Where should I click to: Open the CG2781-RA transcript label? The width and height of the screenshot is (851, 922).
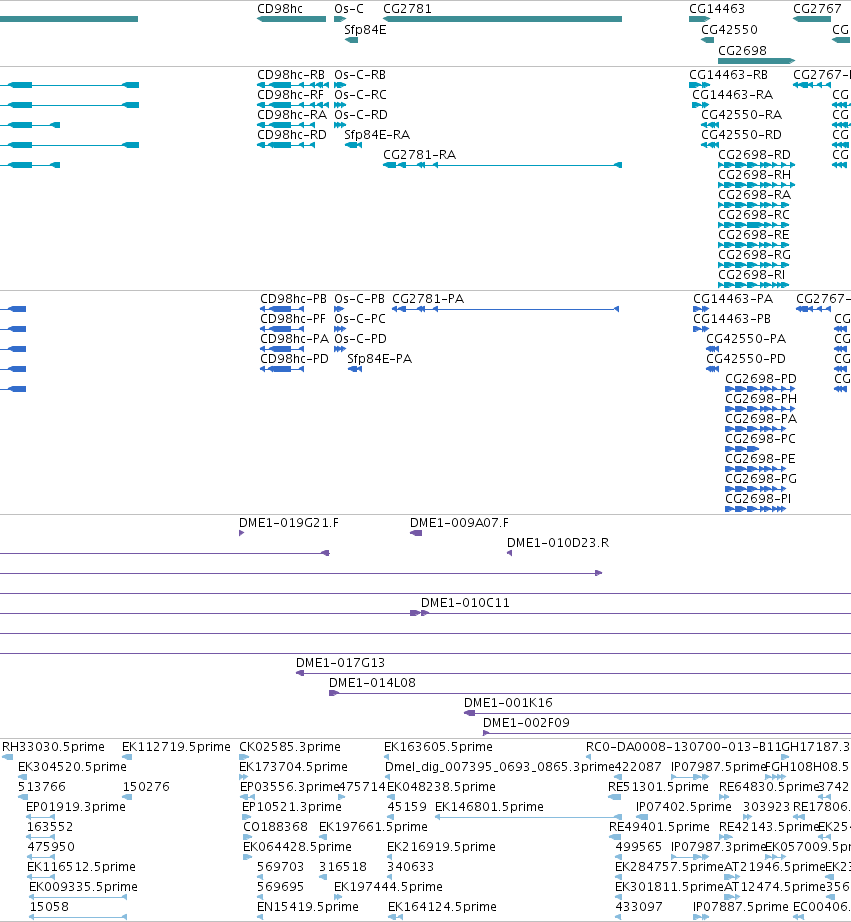coord(419,155)
